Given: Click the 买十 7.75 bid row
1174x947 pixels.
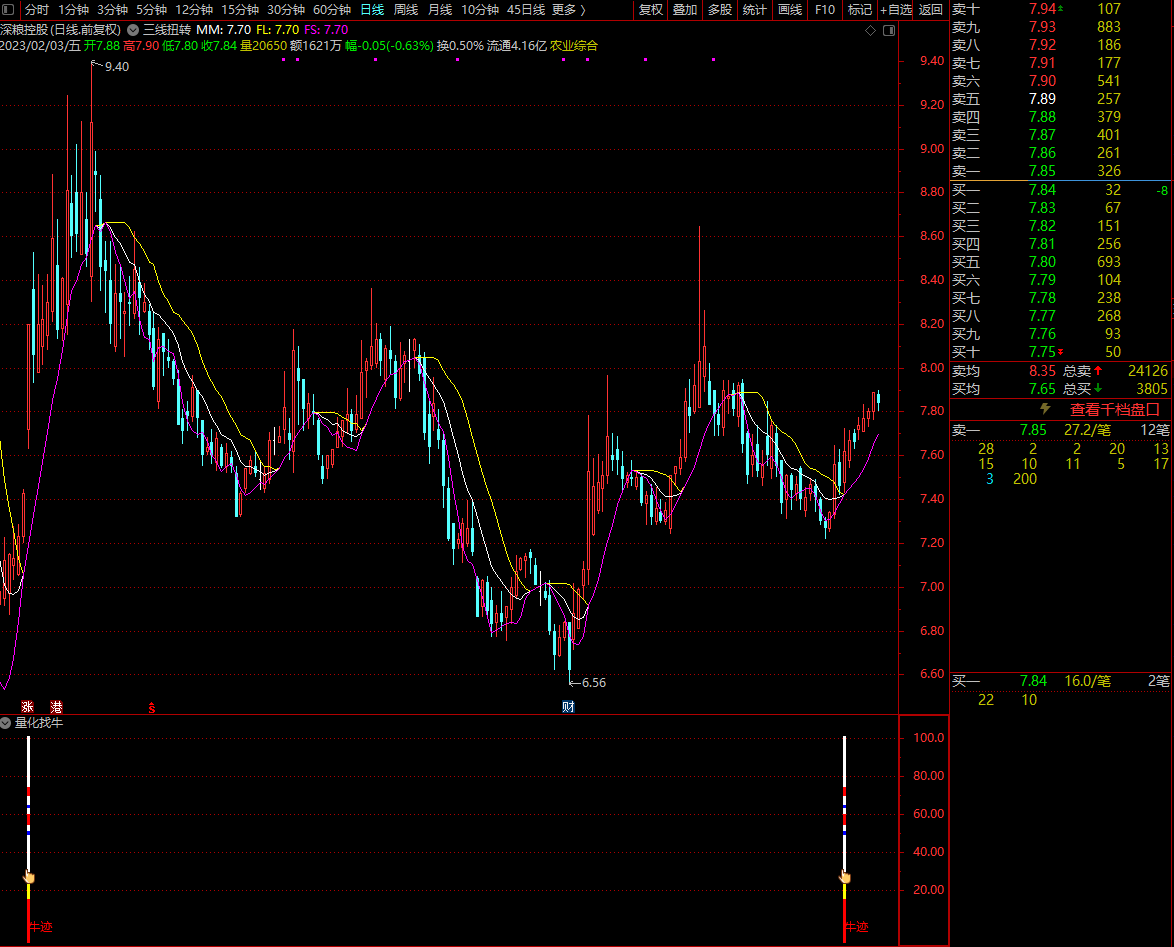Looking at the screenshot, I should click(1060, 352).
